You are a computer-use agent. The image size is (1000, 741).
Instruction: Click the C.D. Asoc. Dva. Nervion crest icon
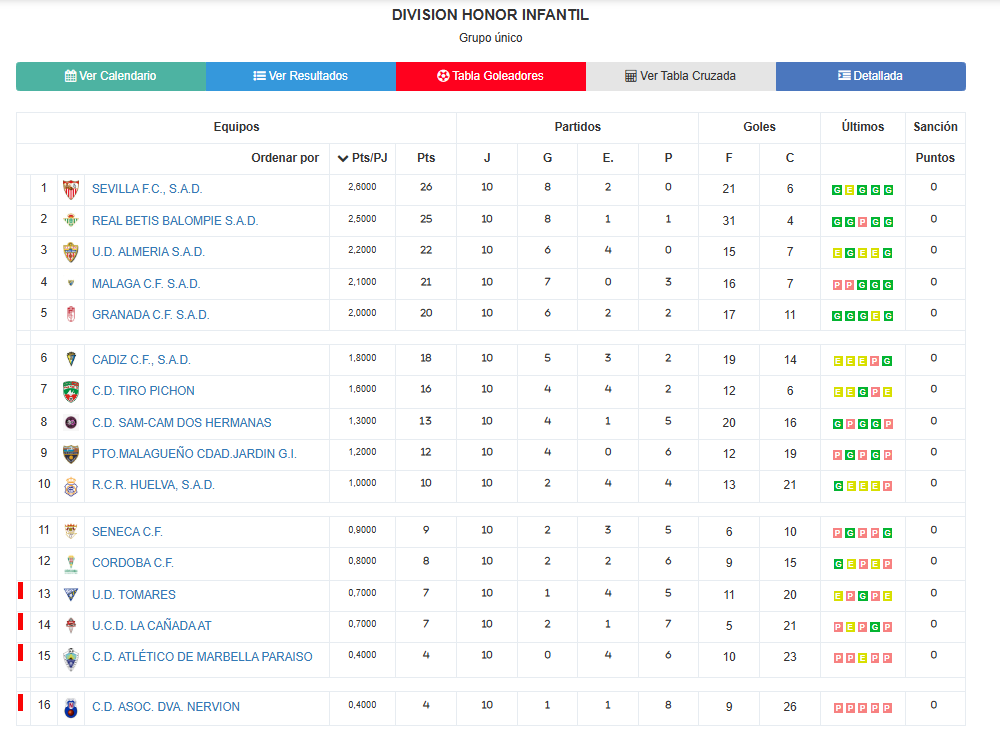(x=71, y=707)
